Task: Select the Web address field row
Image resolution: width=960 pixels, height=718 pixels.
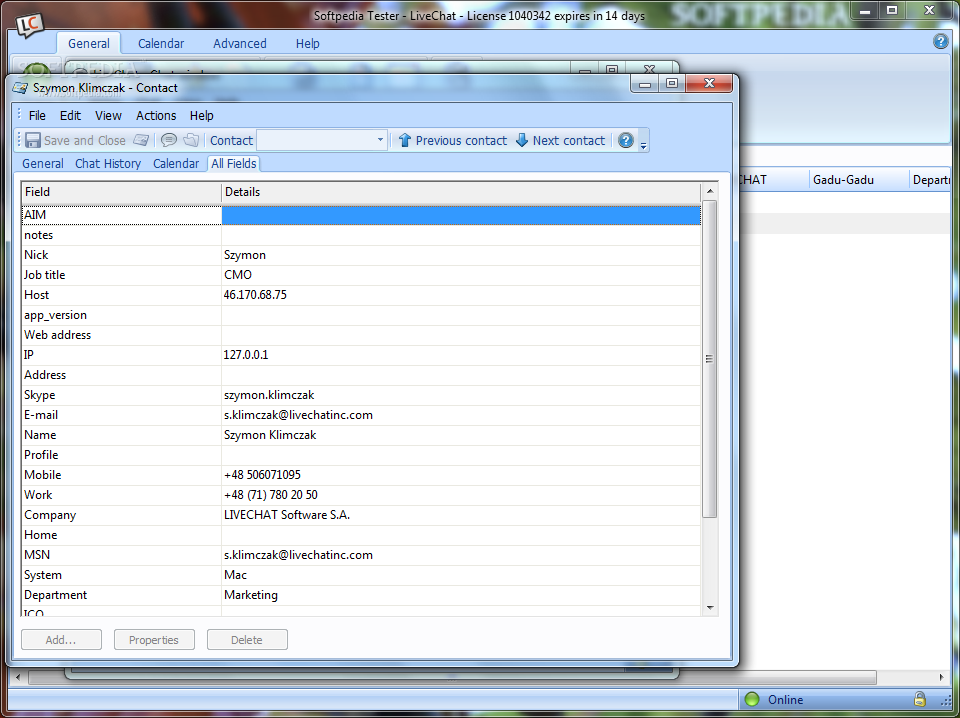Action: coord(361,335)
